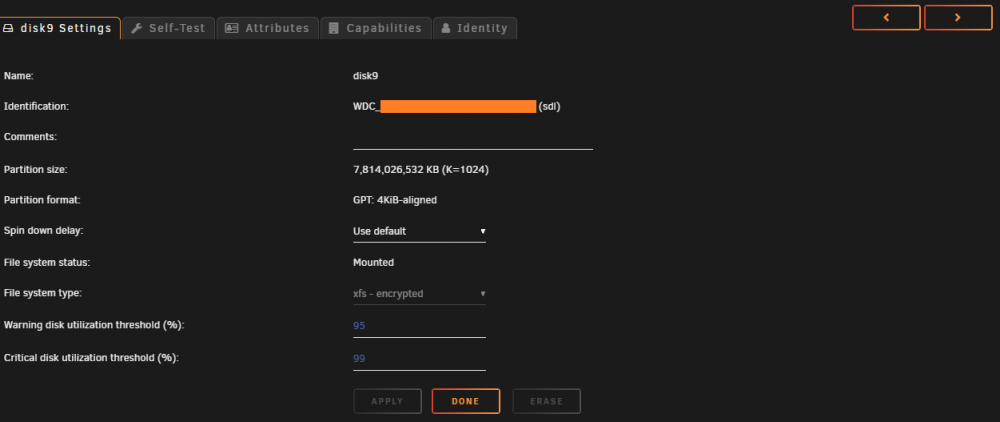The image size is (1000, 422).
Task: Click the Comments input field
Action: [473, 138]
